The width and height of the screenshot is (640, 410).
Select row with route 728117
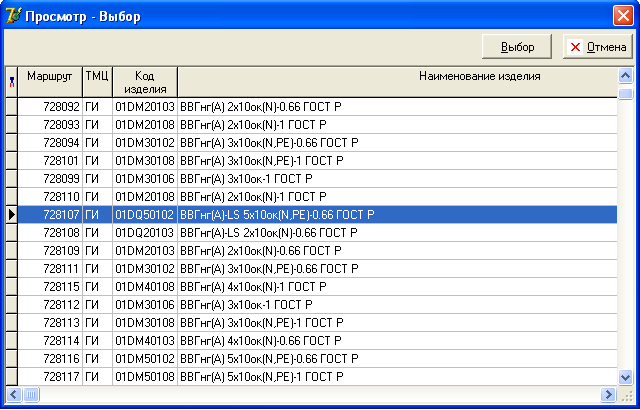tap(318, 376)
